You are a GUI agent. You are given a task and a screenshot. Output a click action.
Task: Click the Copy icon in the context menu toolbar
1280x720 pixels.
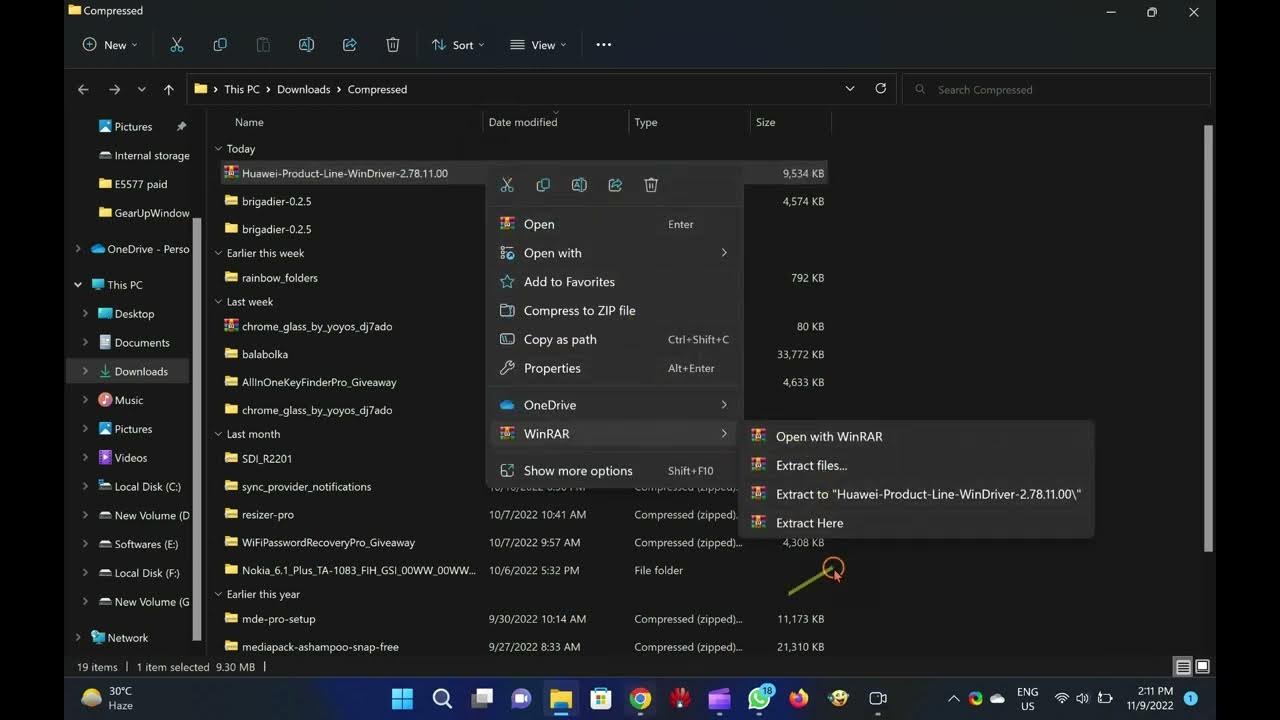543,184
